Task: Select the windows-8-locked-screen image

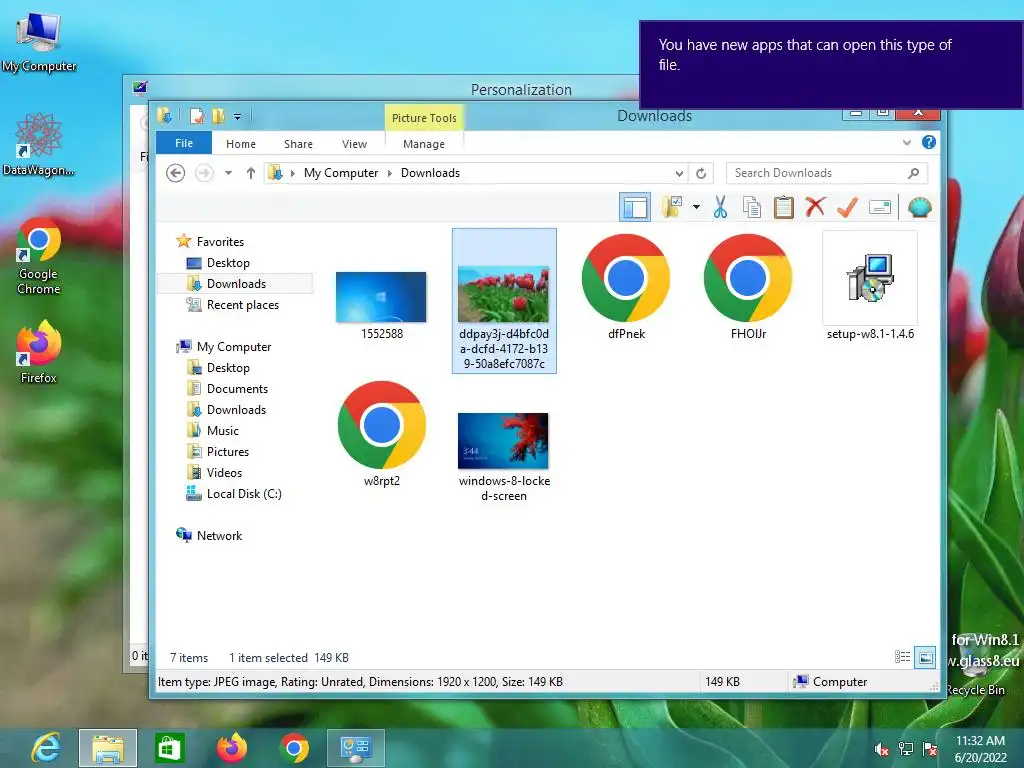Action: point(504,456)
